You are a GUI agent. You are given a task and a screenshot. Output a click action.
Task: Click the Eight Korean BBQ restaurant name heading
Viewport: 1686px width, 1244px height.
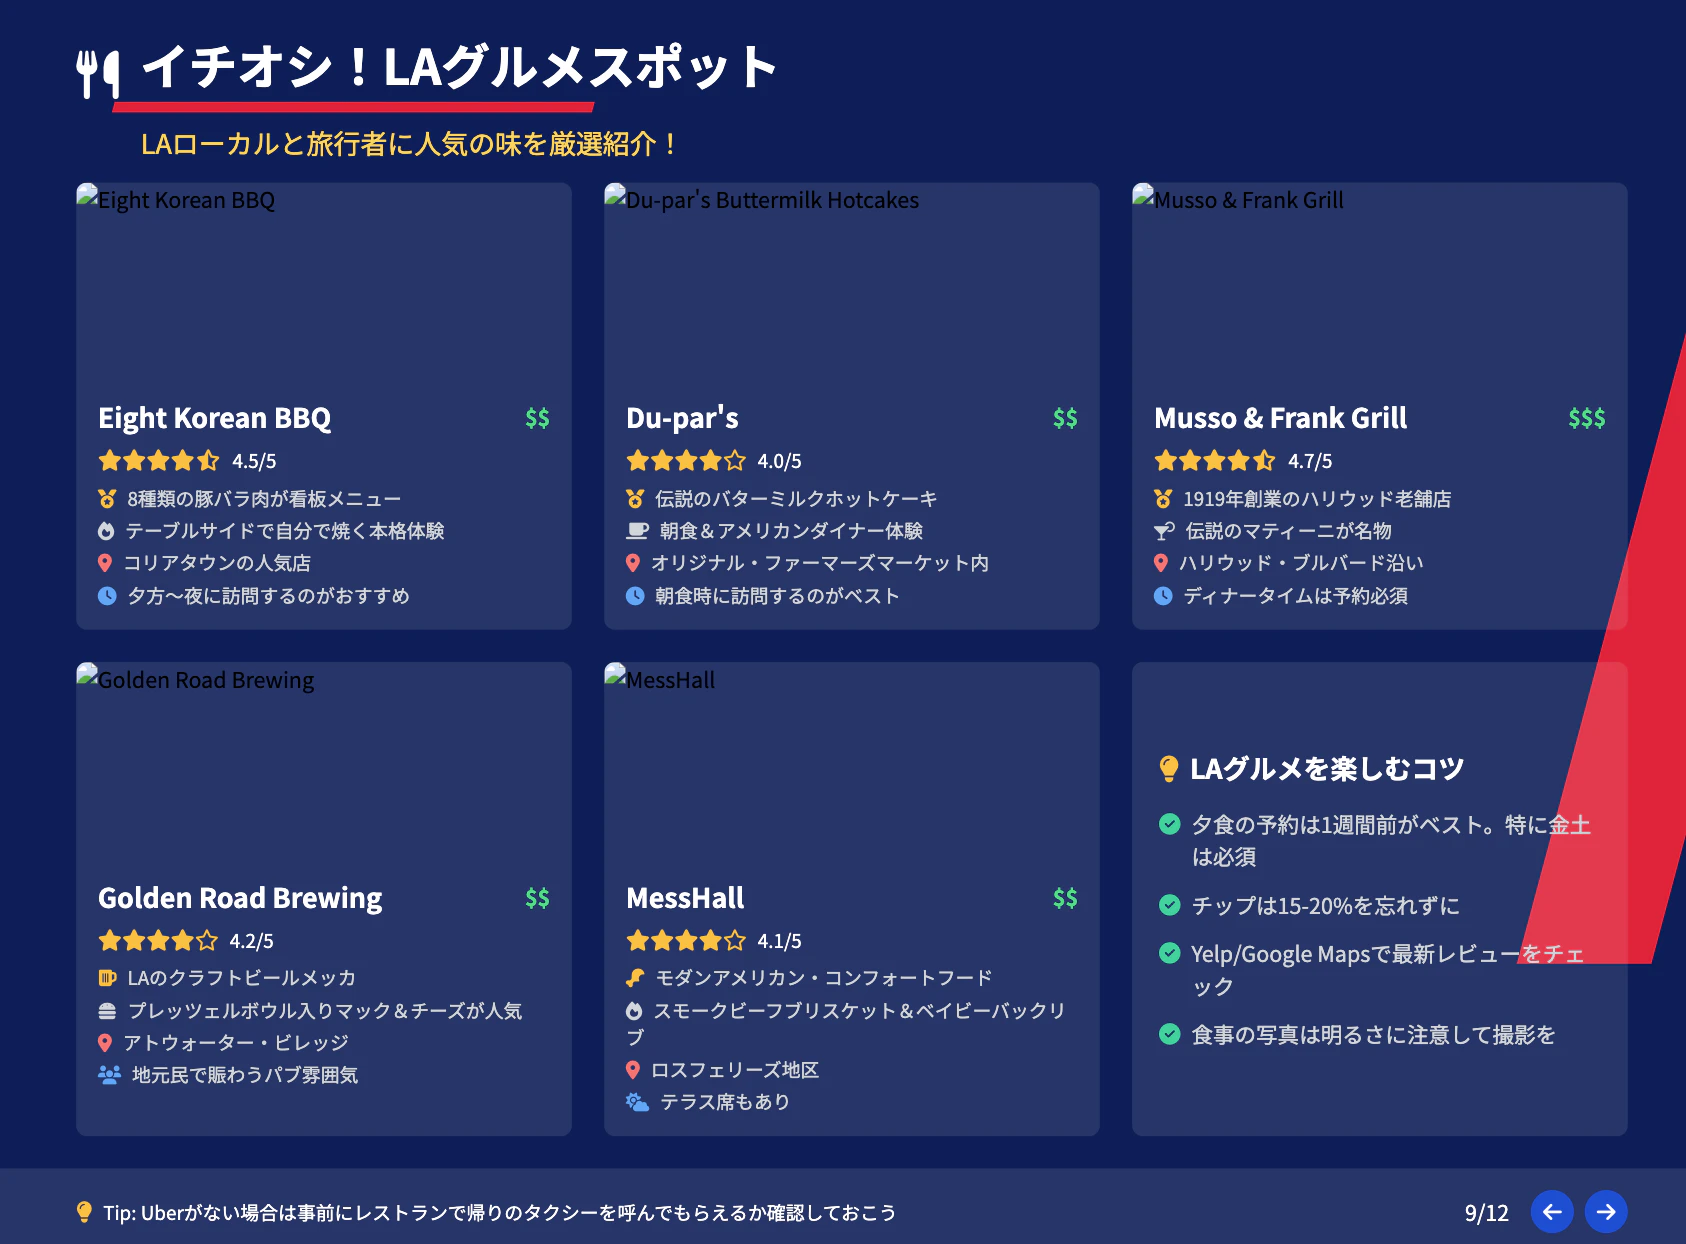(x=215, y=418)
